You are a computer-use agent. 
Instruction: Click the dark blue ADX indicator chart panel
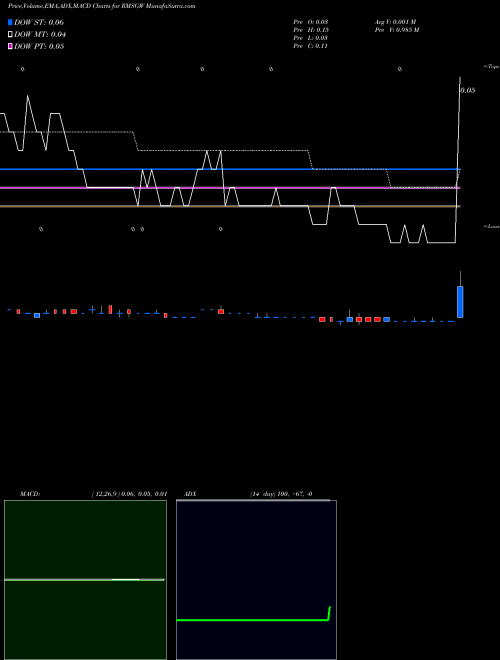[256, 580]
